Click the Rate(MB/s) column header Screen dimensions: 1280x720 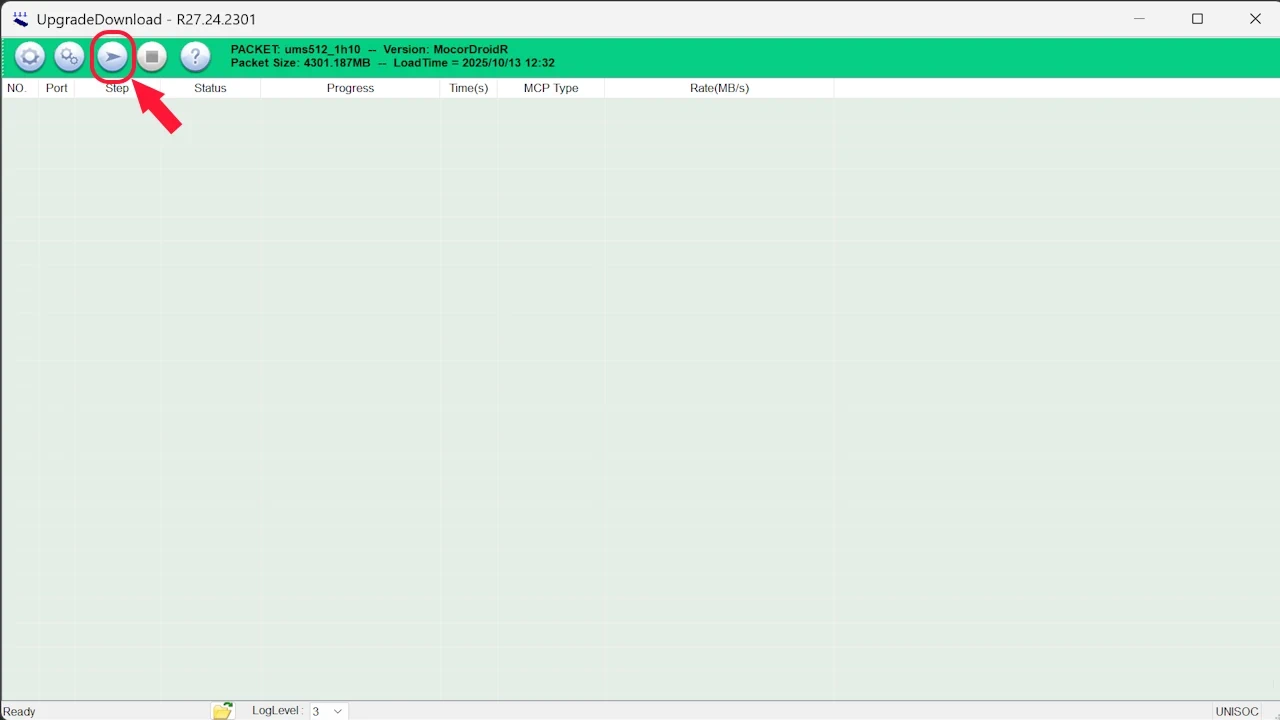pos(719,88)
